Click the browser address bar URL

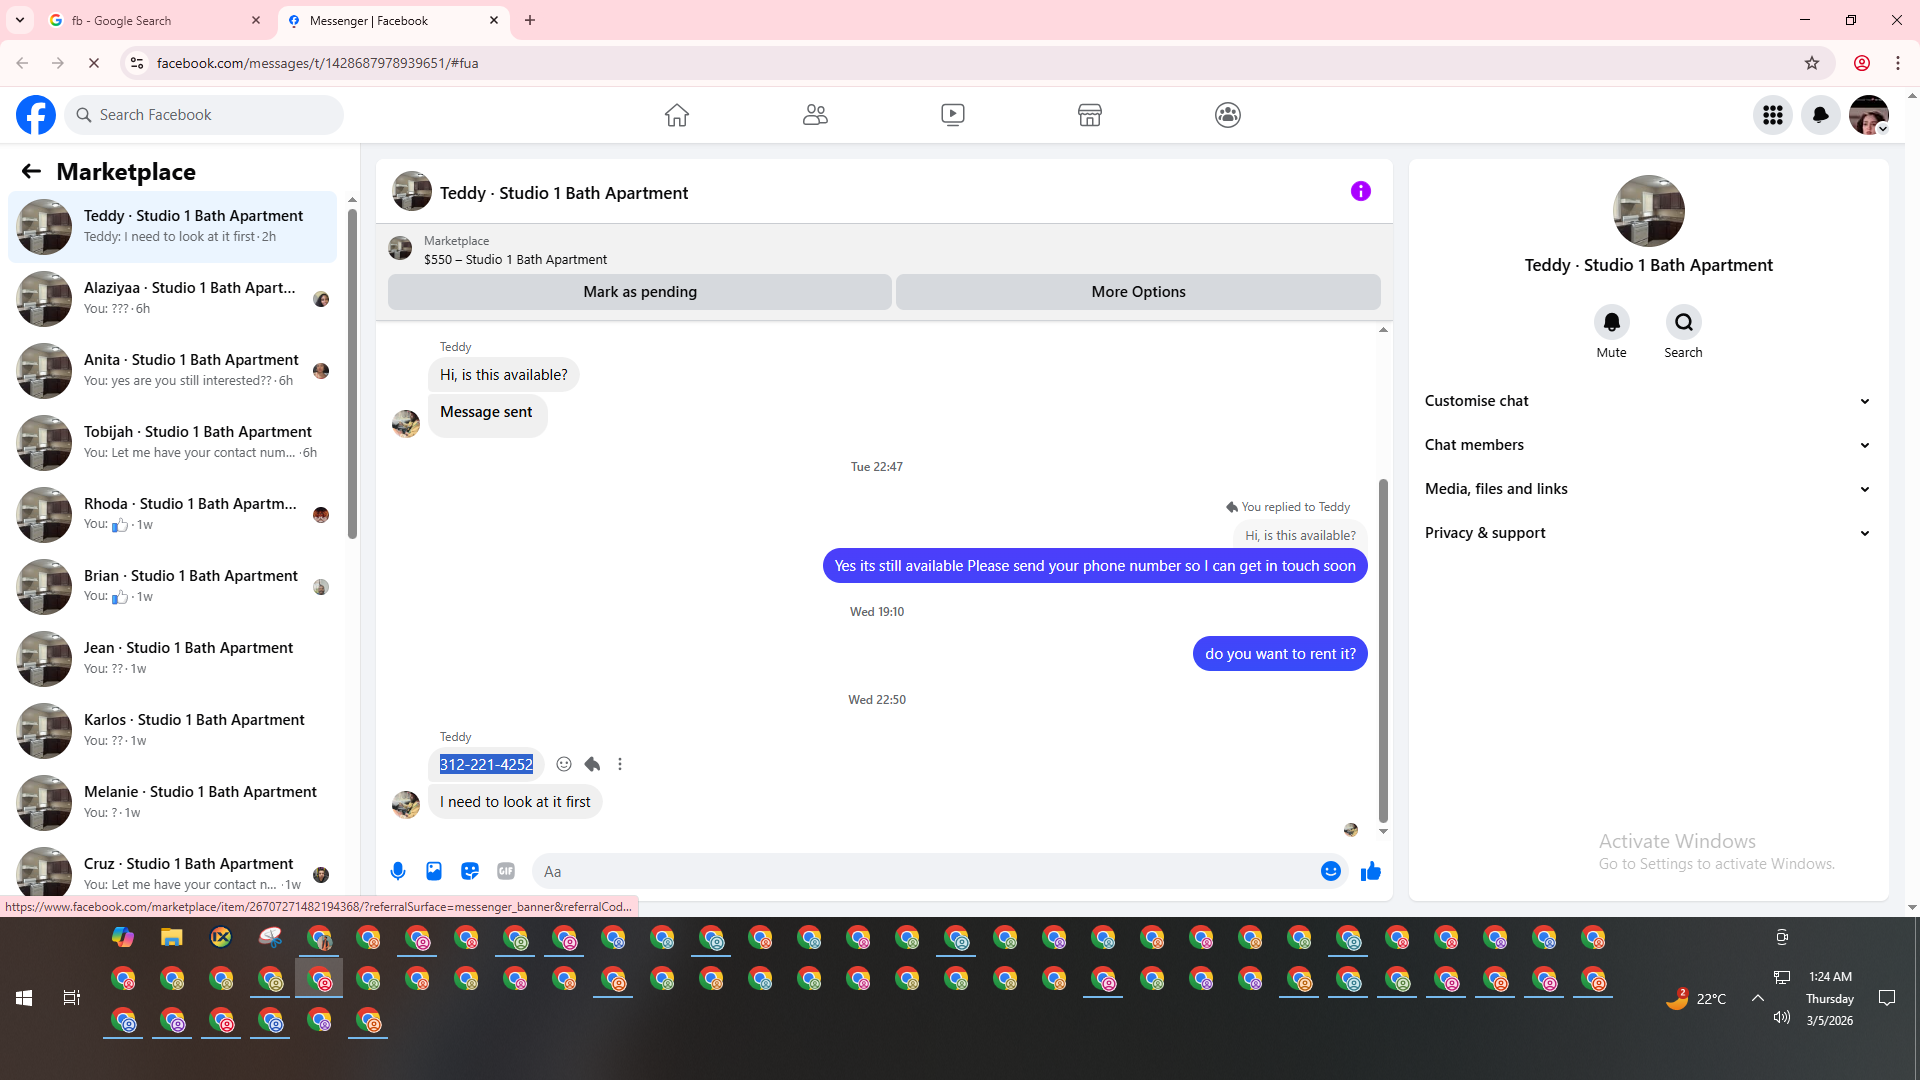[317, 63]
